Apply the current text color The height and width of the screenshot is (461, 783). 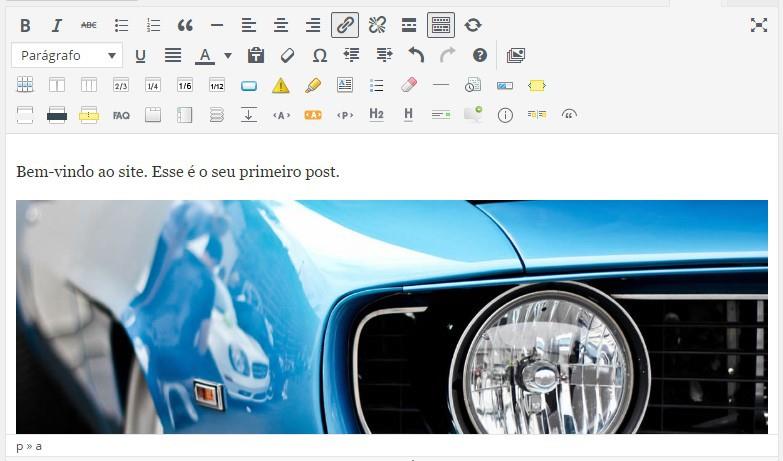point(205,55)
